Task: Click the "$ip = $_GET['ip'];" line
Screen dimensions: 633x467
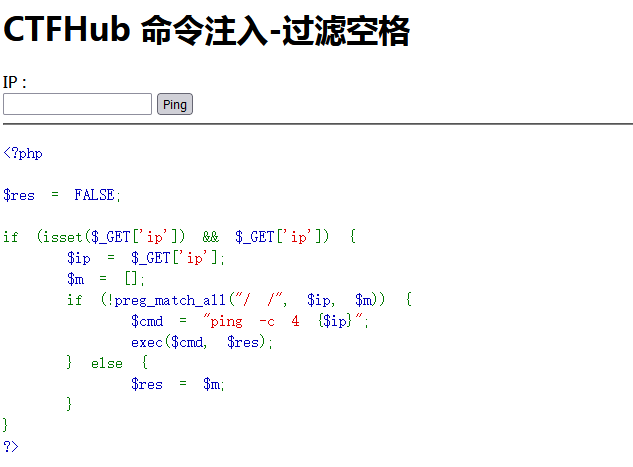Action: pos(146,258)
